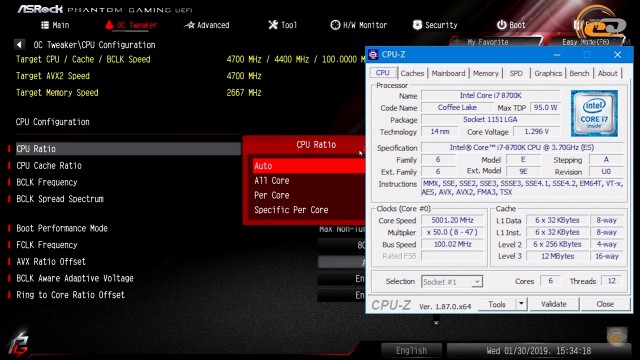Click the Core Speed value 5001.20 MHz
Image resolution: width=640 pixels, height=360 pixels.
coord(453,220)
